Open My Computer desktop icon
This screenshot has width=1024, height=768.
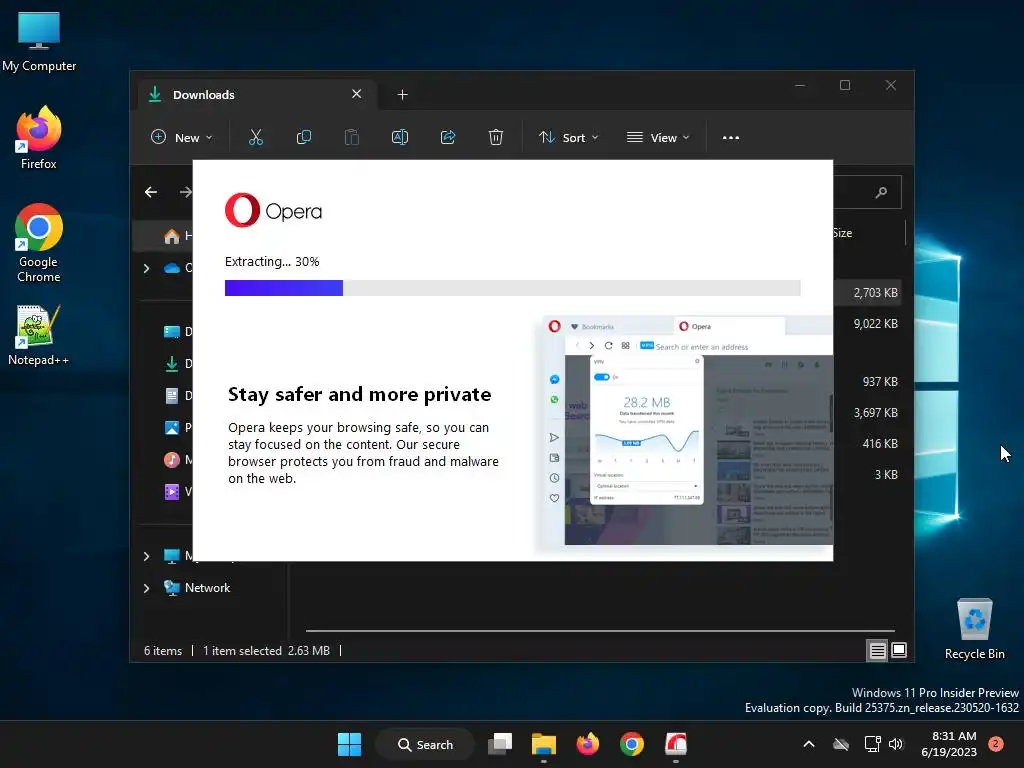click(39, 42)
